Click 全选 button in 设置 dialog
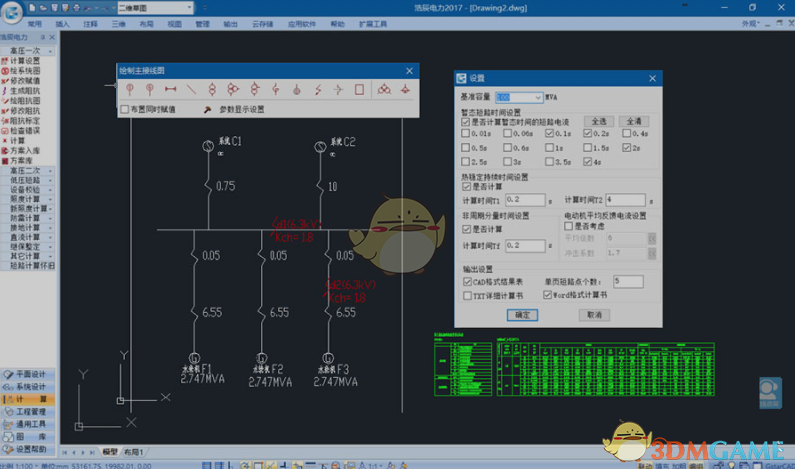The width and height of the screenshot is (795, 469). [599, 121]
